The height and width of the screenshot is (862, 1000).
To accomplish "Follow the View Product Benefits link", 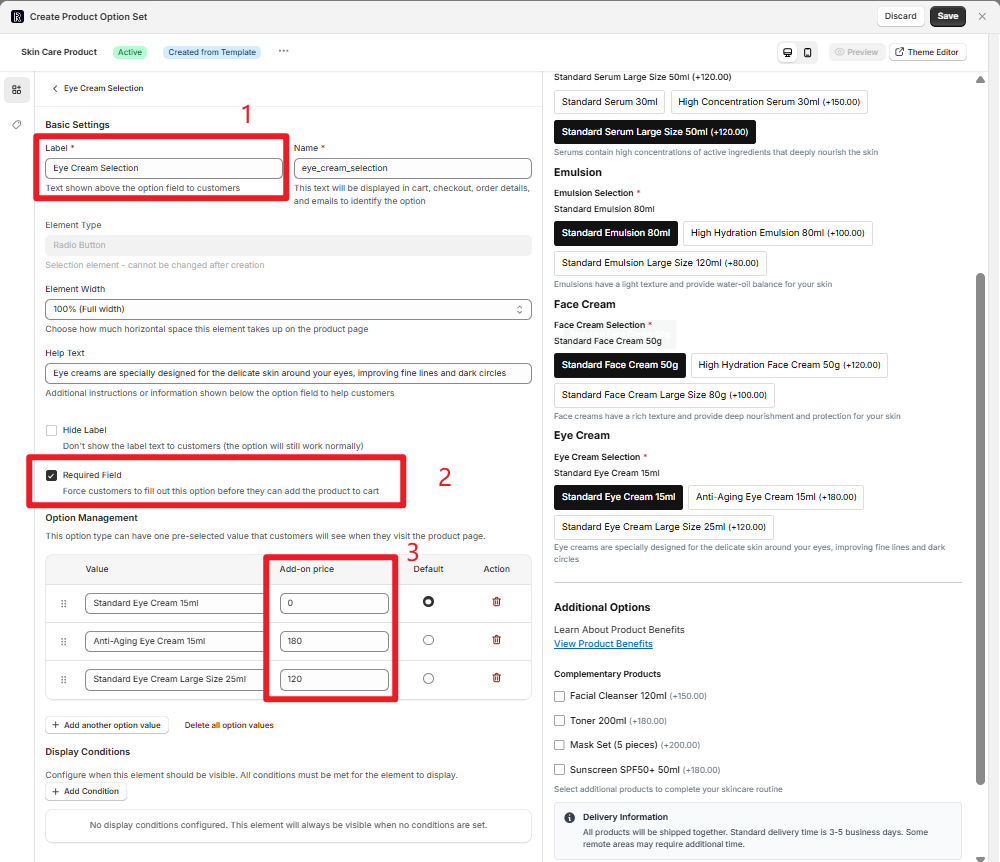I will 603,644.
